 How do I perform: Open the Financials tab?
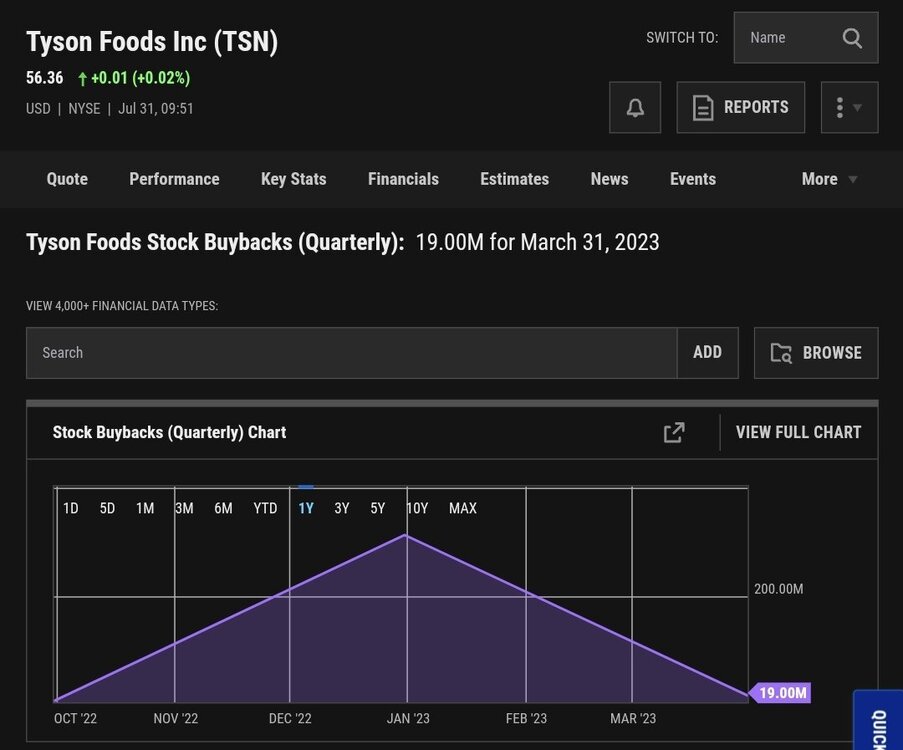403,179
